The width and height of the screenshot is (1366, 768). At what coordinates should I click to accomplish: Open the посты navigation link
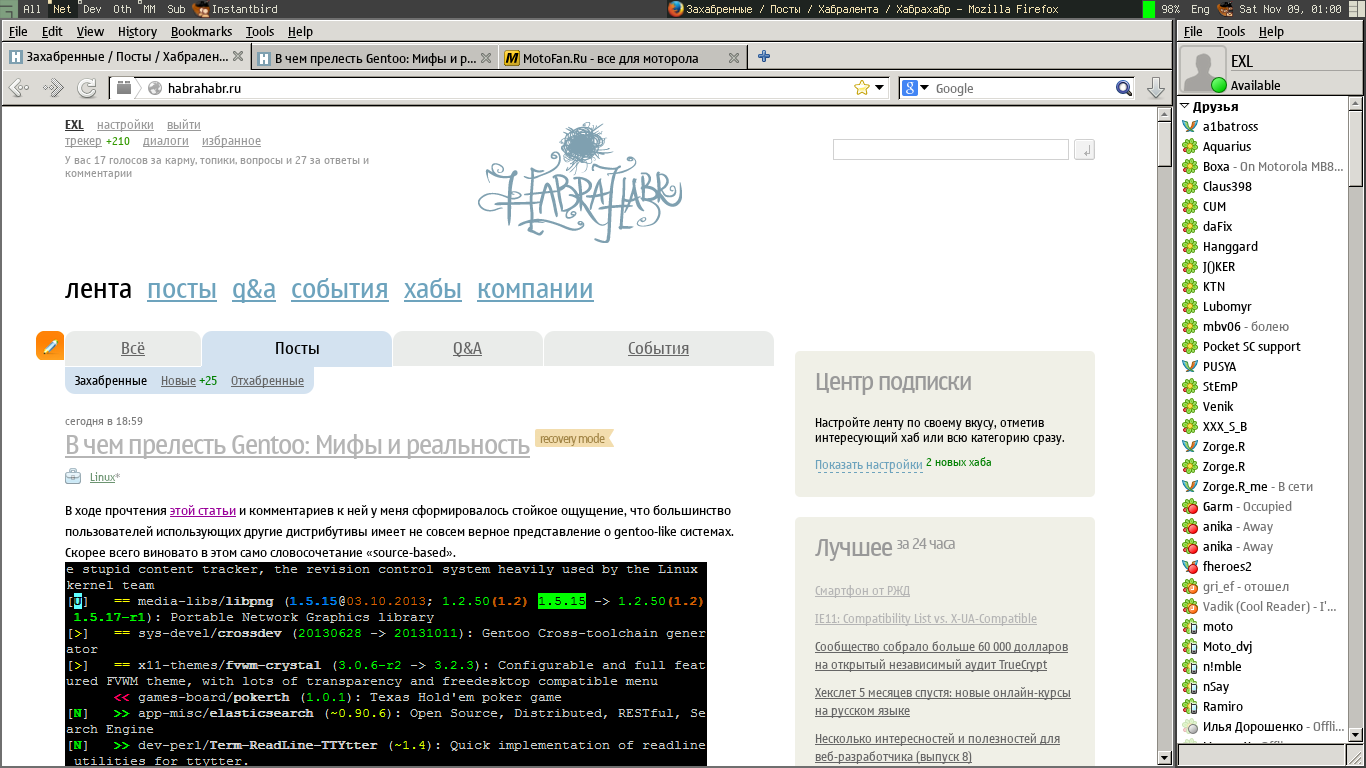[x=182, y=290]
